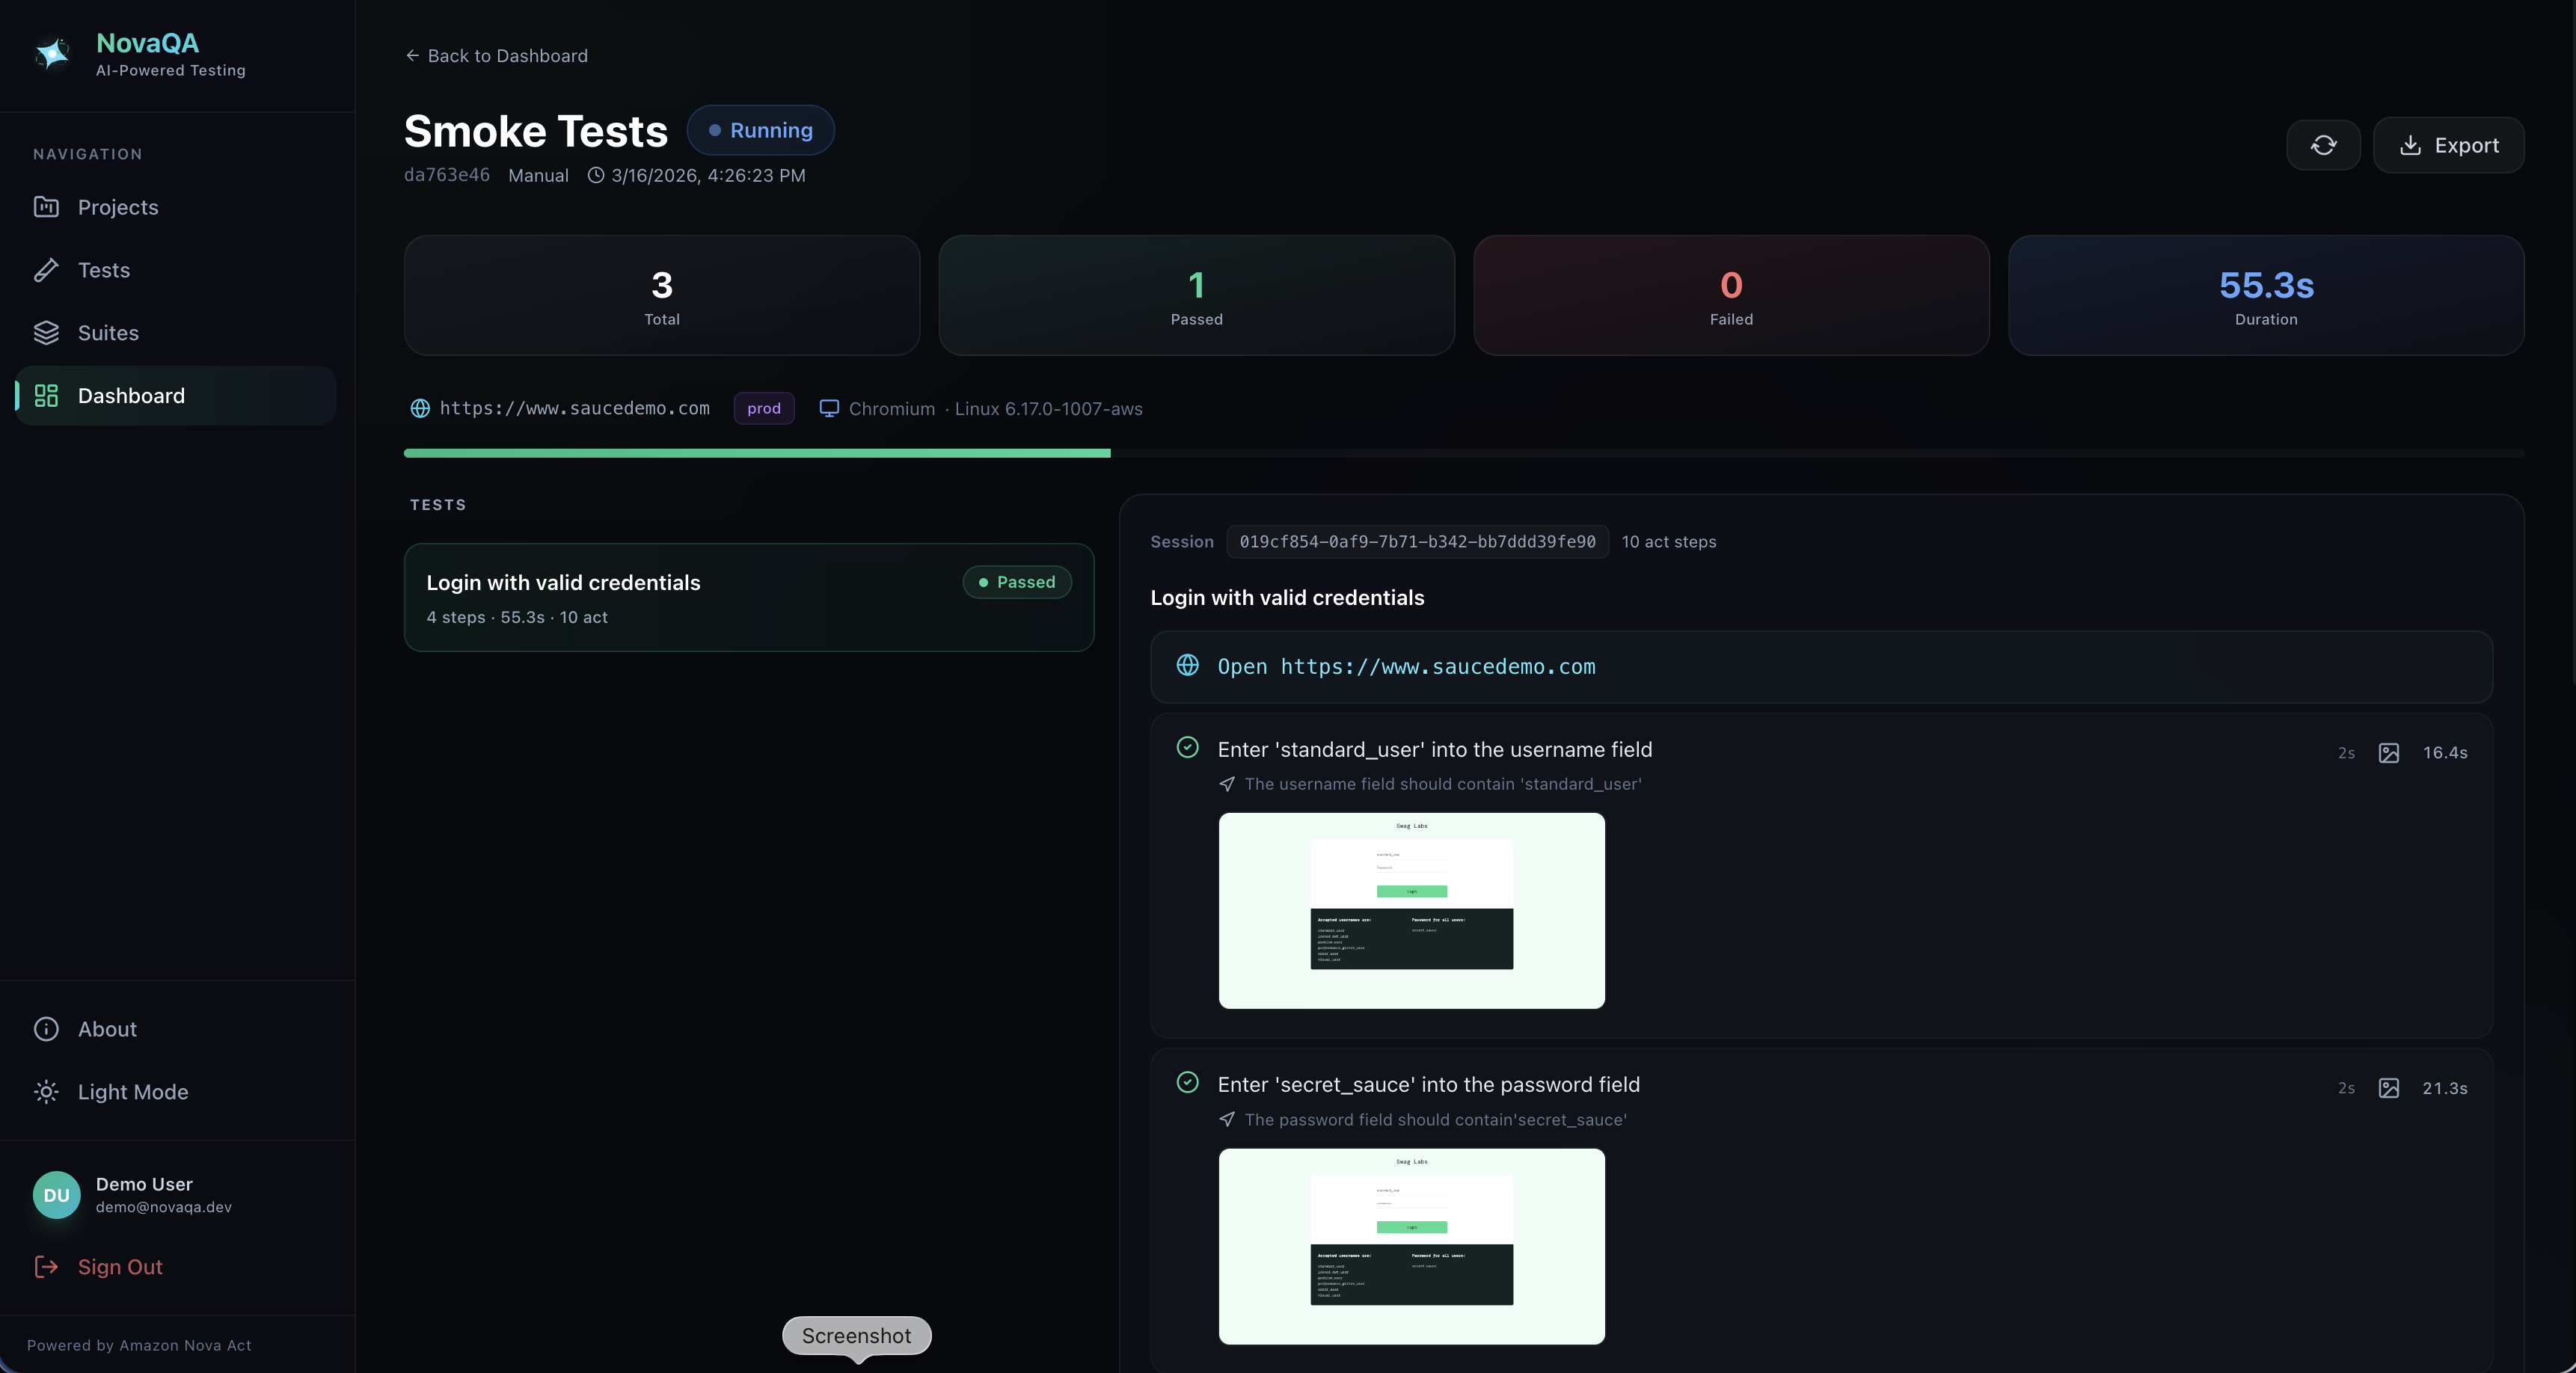Open Projects in the navigation
This screenshot has height=1373, width=2576.
(x=117, y=207)
